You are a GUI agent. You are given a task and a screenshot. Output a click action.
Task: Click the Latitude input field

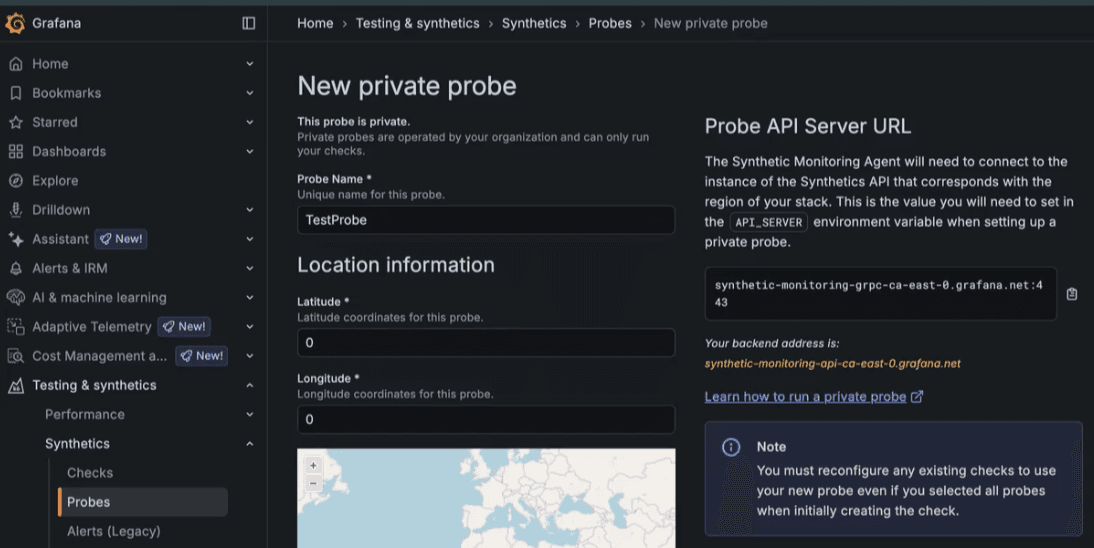486,343
